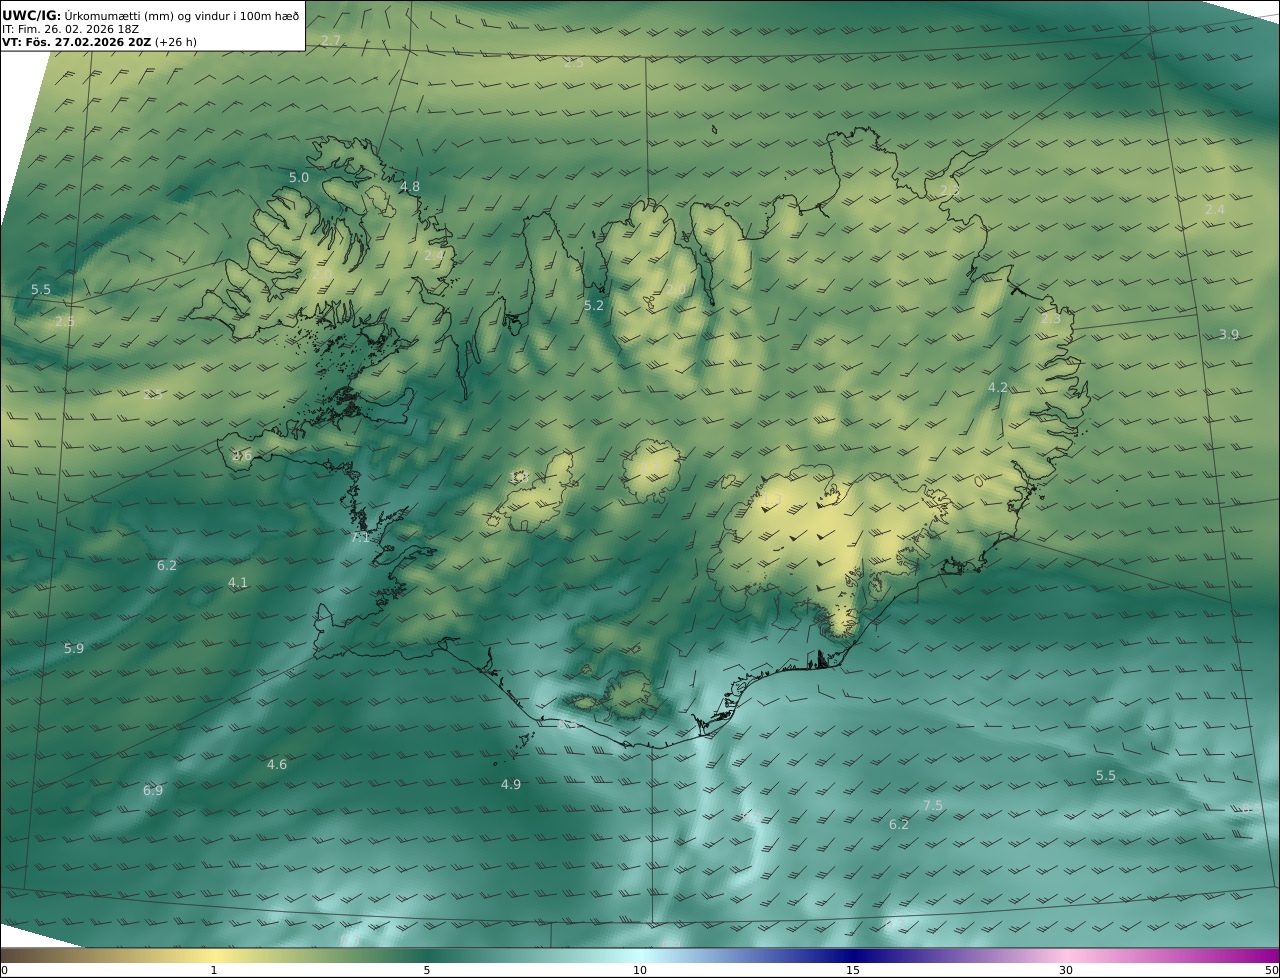Image resolution: width=1280 pixels, height=978 pixels.
Task: Click the 4.1 value label on the map
Action: click(238, 582)
